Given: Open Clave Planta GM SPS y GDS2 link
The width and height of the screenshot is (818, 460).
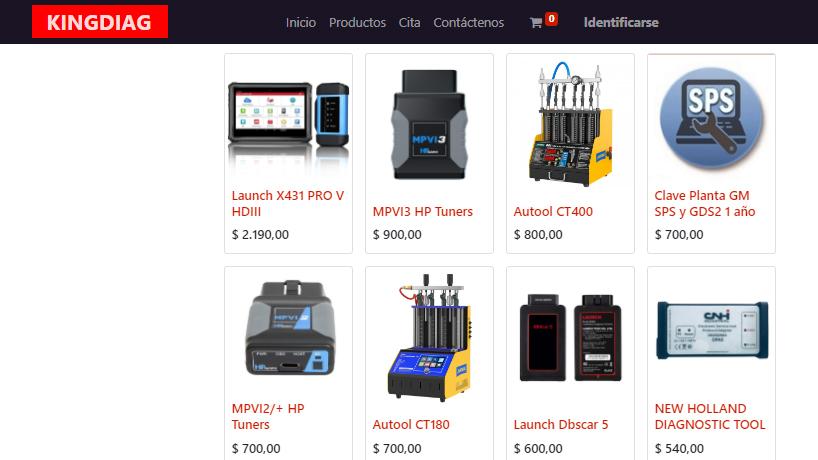Looking at the screenshot, I should pyautogui.click(x=705, y=203).
